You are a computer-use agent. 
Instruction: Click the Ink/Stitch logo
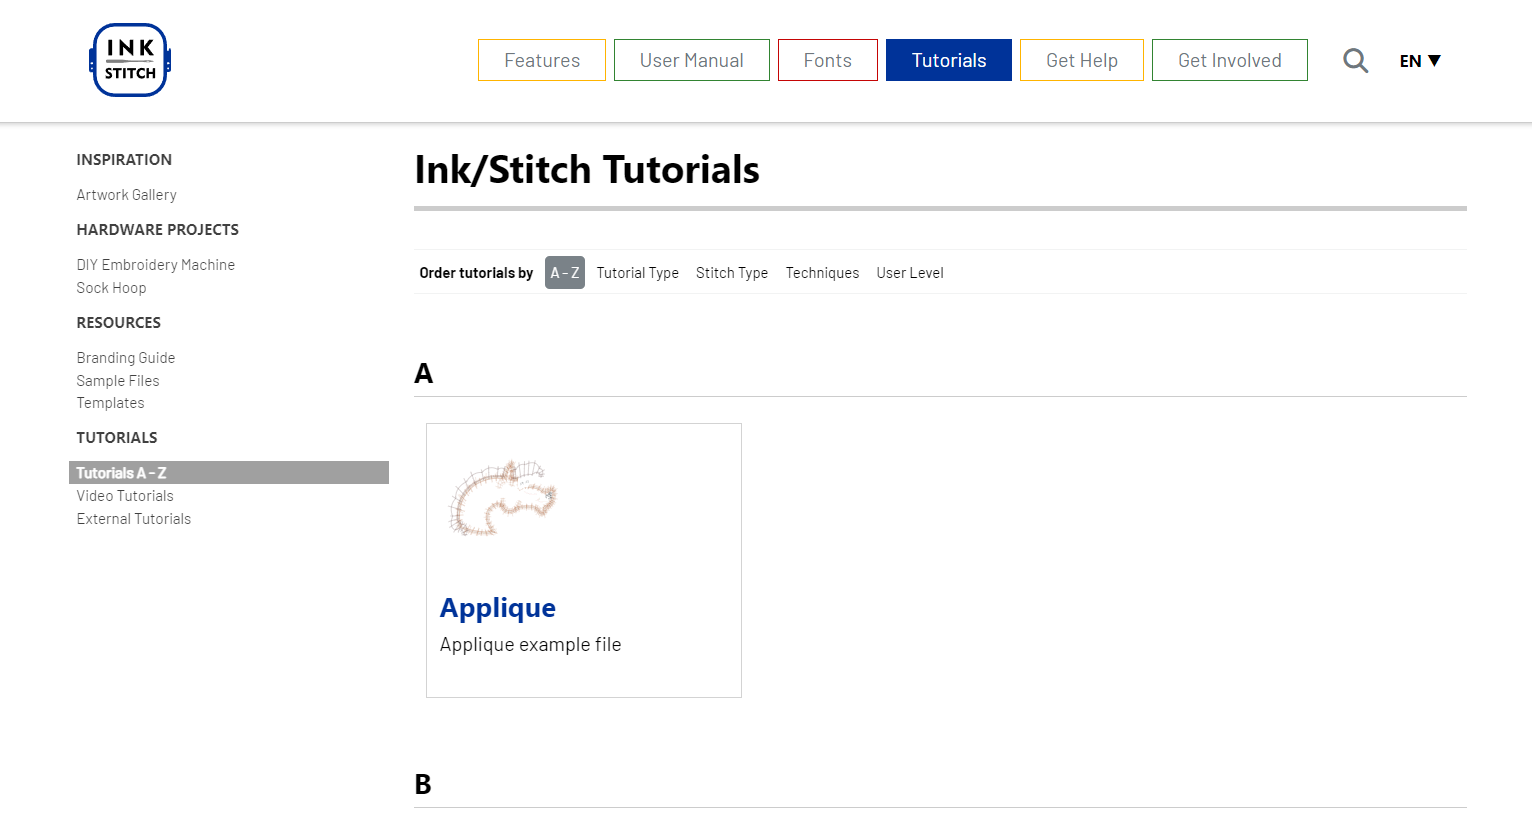pos(130,60)
